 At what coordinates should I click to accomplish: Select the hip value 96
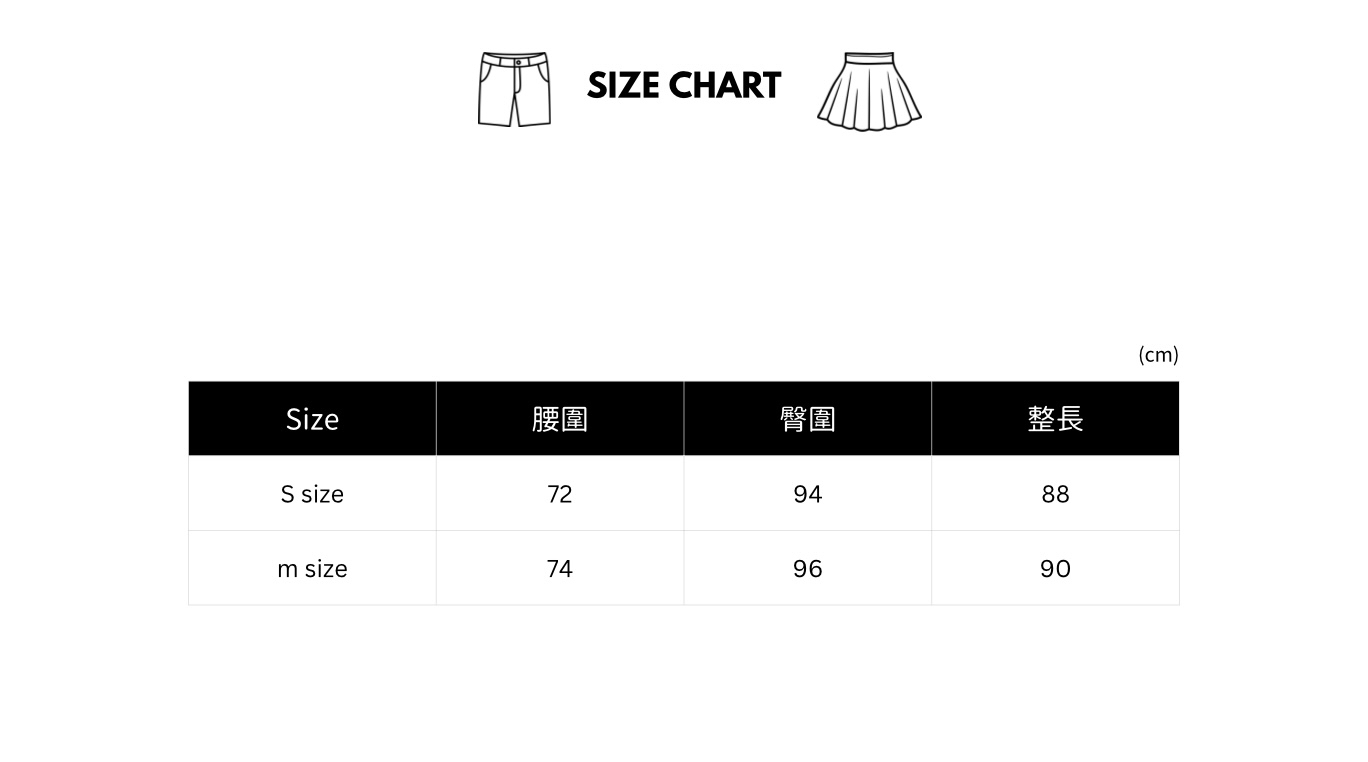click(808, 569)
